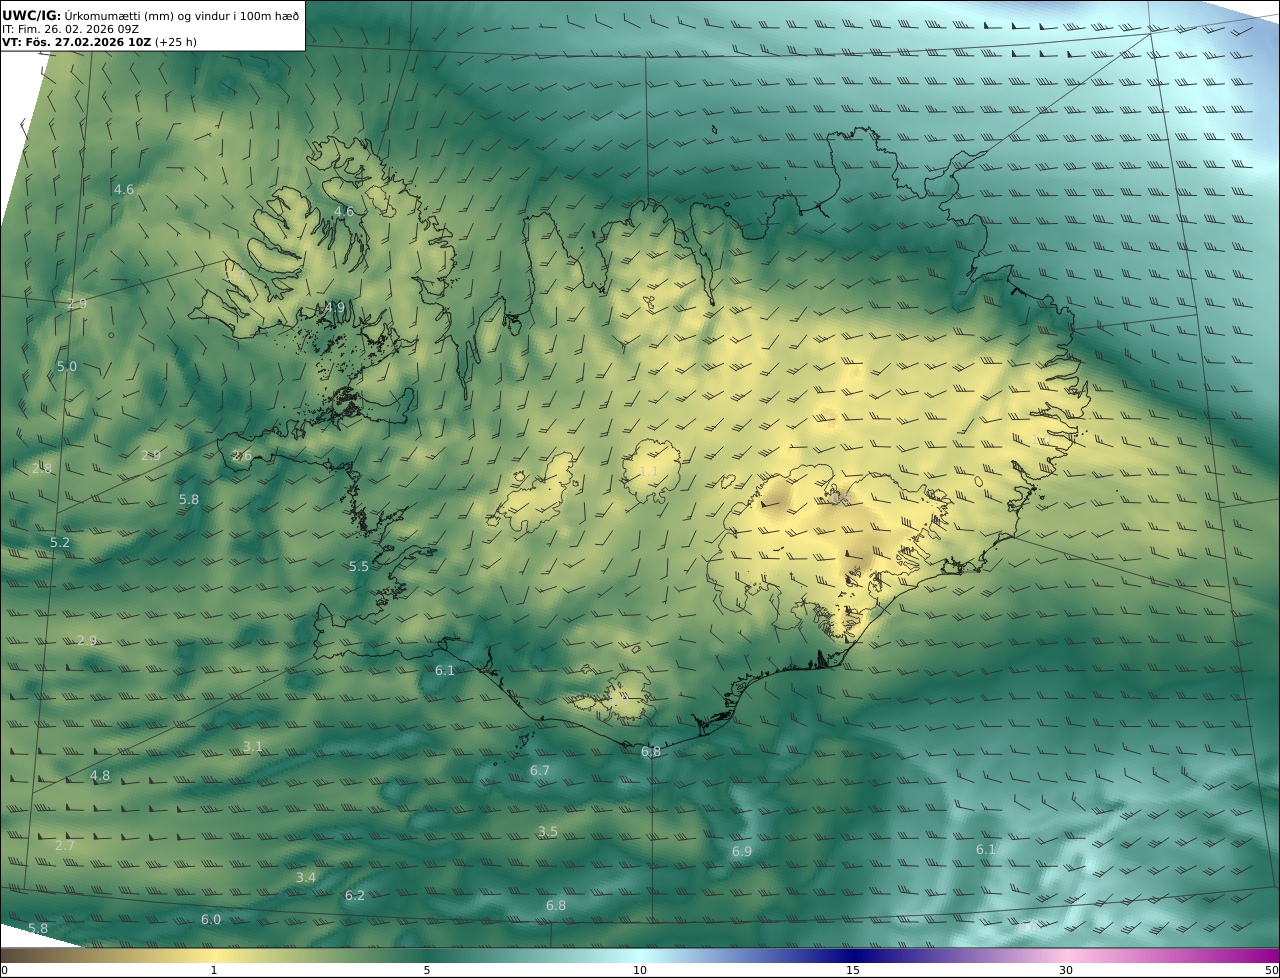The image size is (1280, 978).
Task: Click the 1.1 label on the central glacier
Action: click(648, 471)
